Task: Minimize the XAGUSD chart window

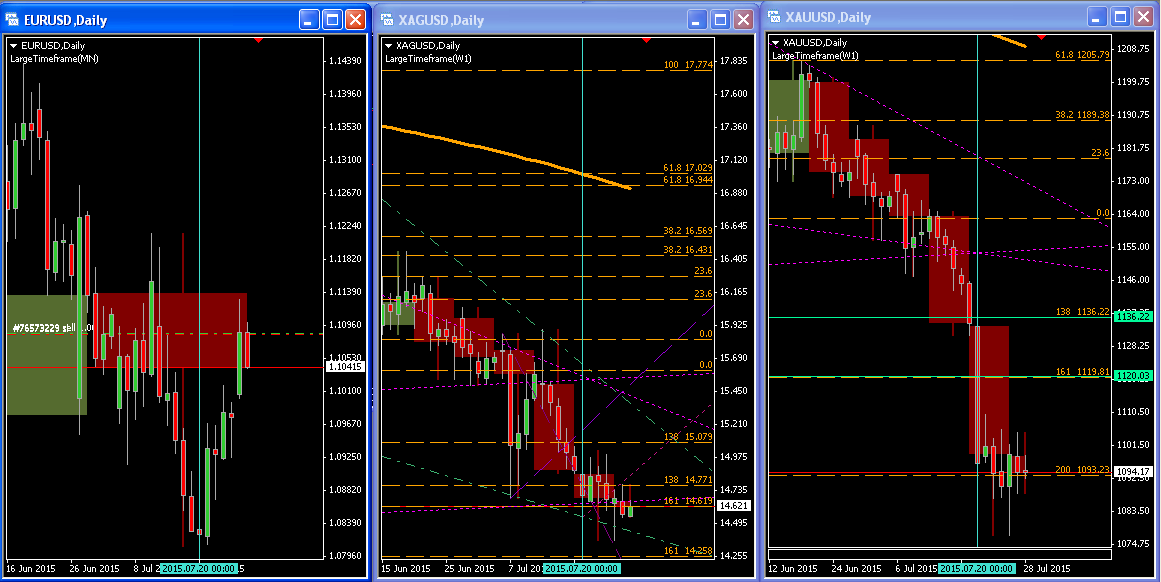Action: click(696, 20)
